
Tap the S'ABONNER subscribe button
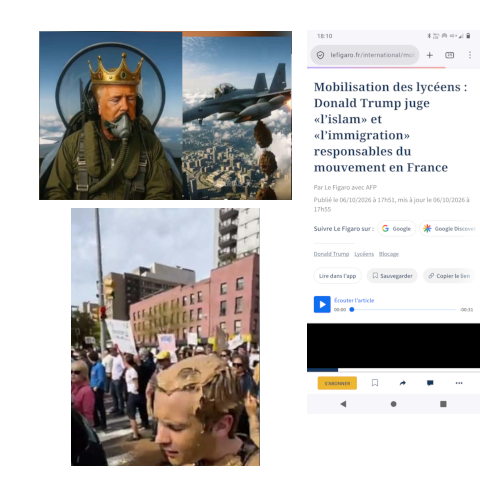pyautogui.click(x=337, y=383)
